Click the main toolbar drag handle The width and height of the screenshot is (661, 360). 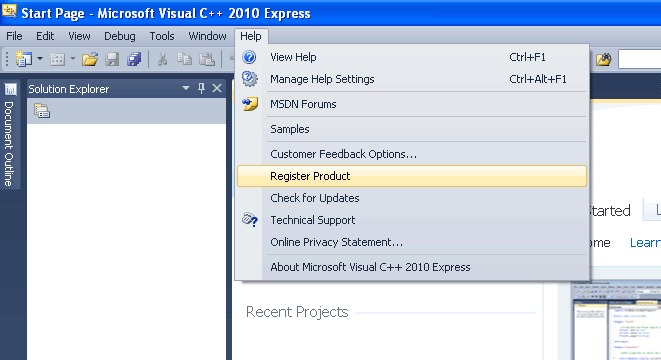coord(7,59)
